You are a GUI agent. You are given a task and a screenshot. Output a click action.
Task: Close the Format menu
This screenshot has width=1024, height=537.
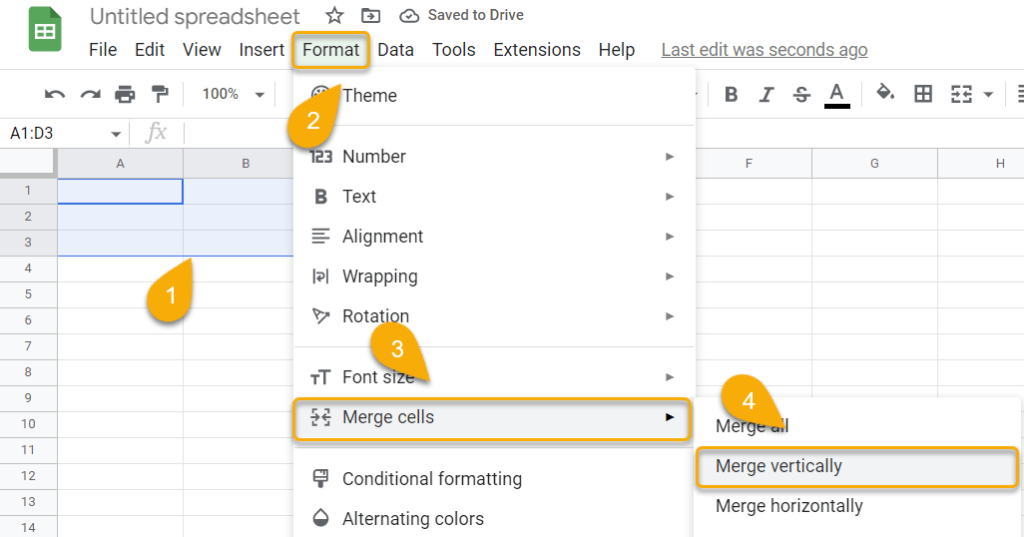(331, 50)
